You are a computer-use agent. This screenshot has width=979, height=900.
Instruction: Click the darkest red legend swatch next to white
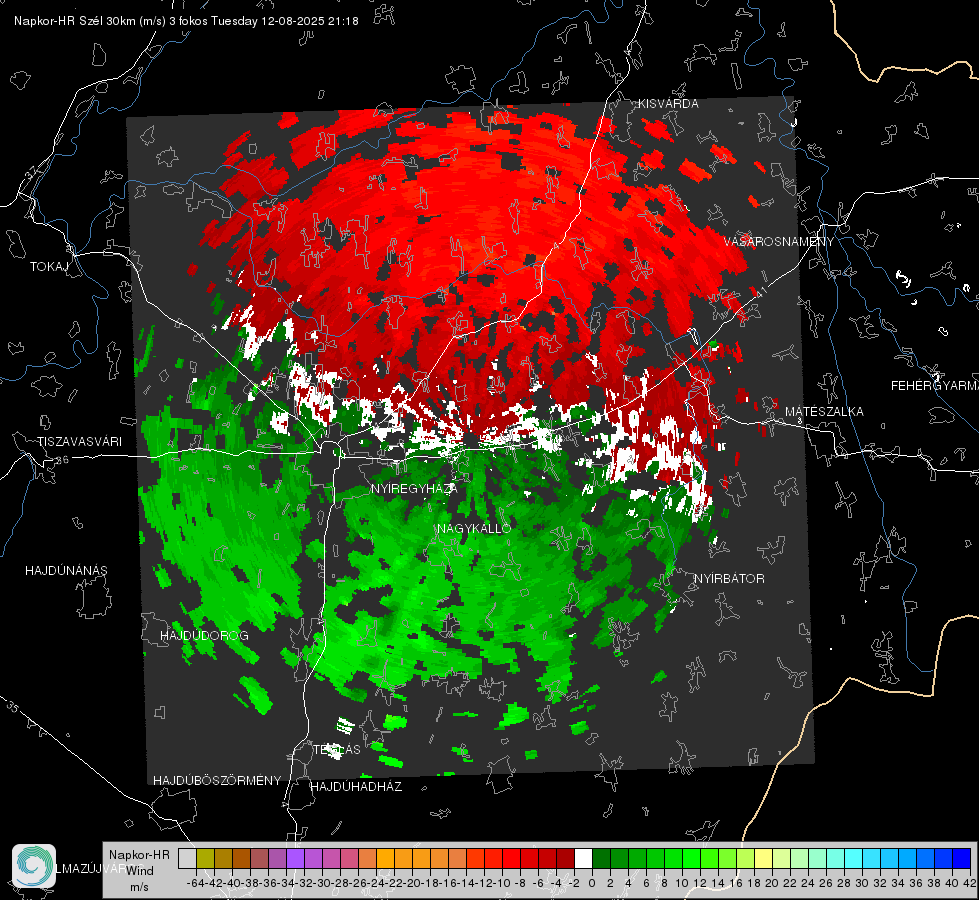(565, 858)
